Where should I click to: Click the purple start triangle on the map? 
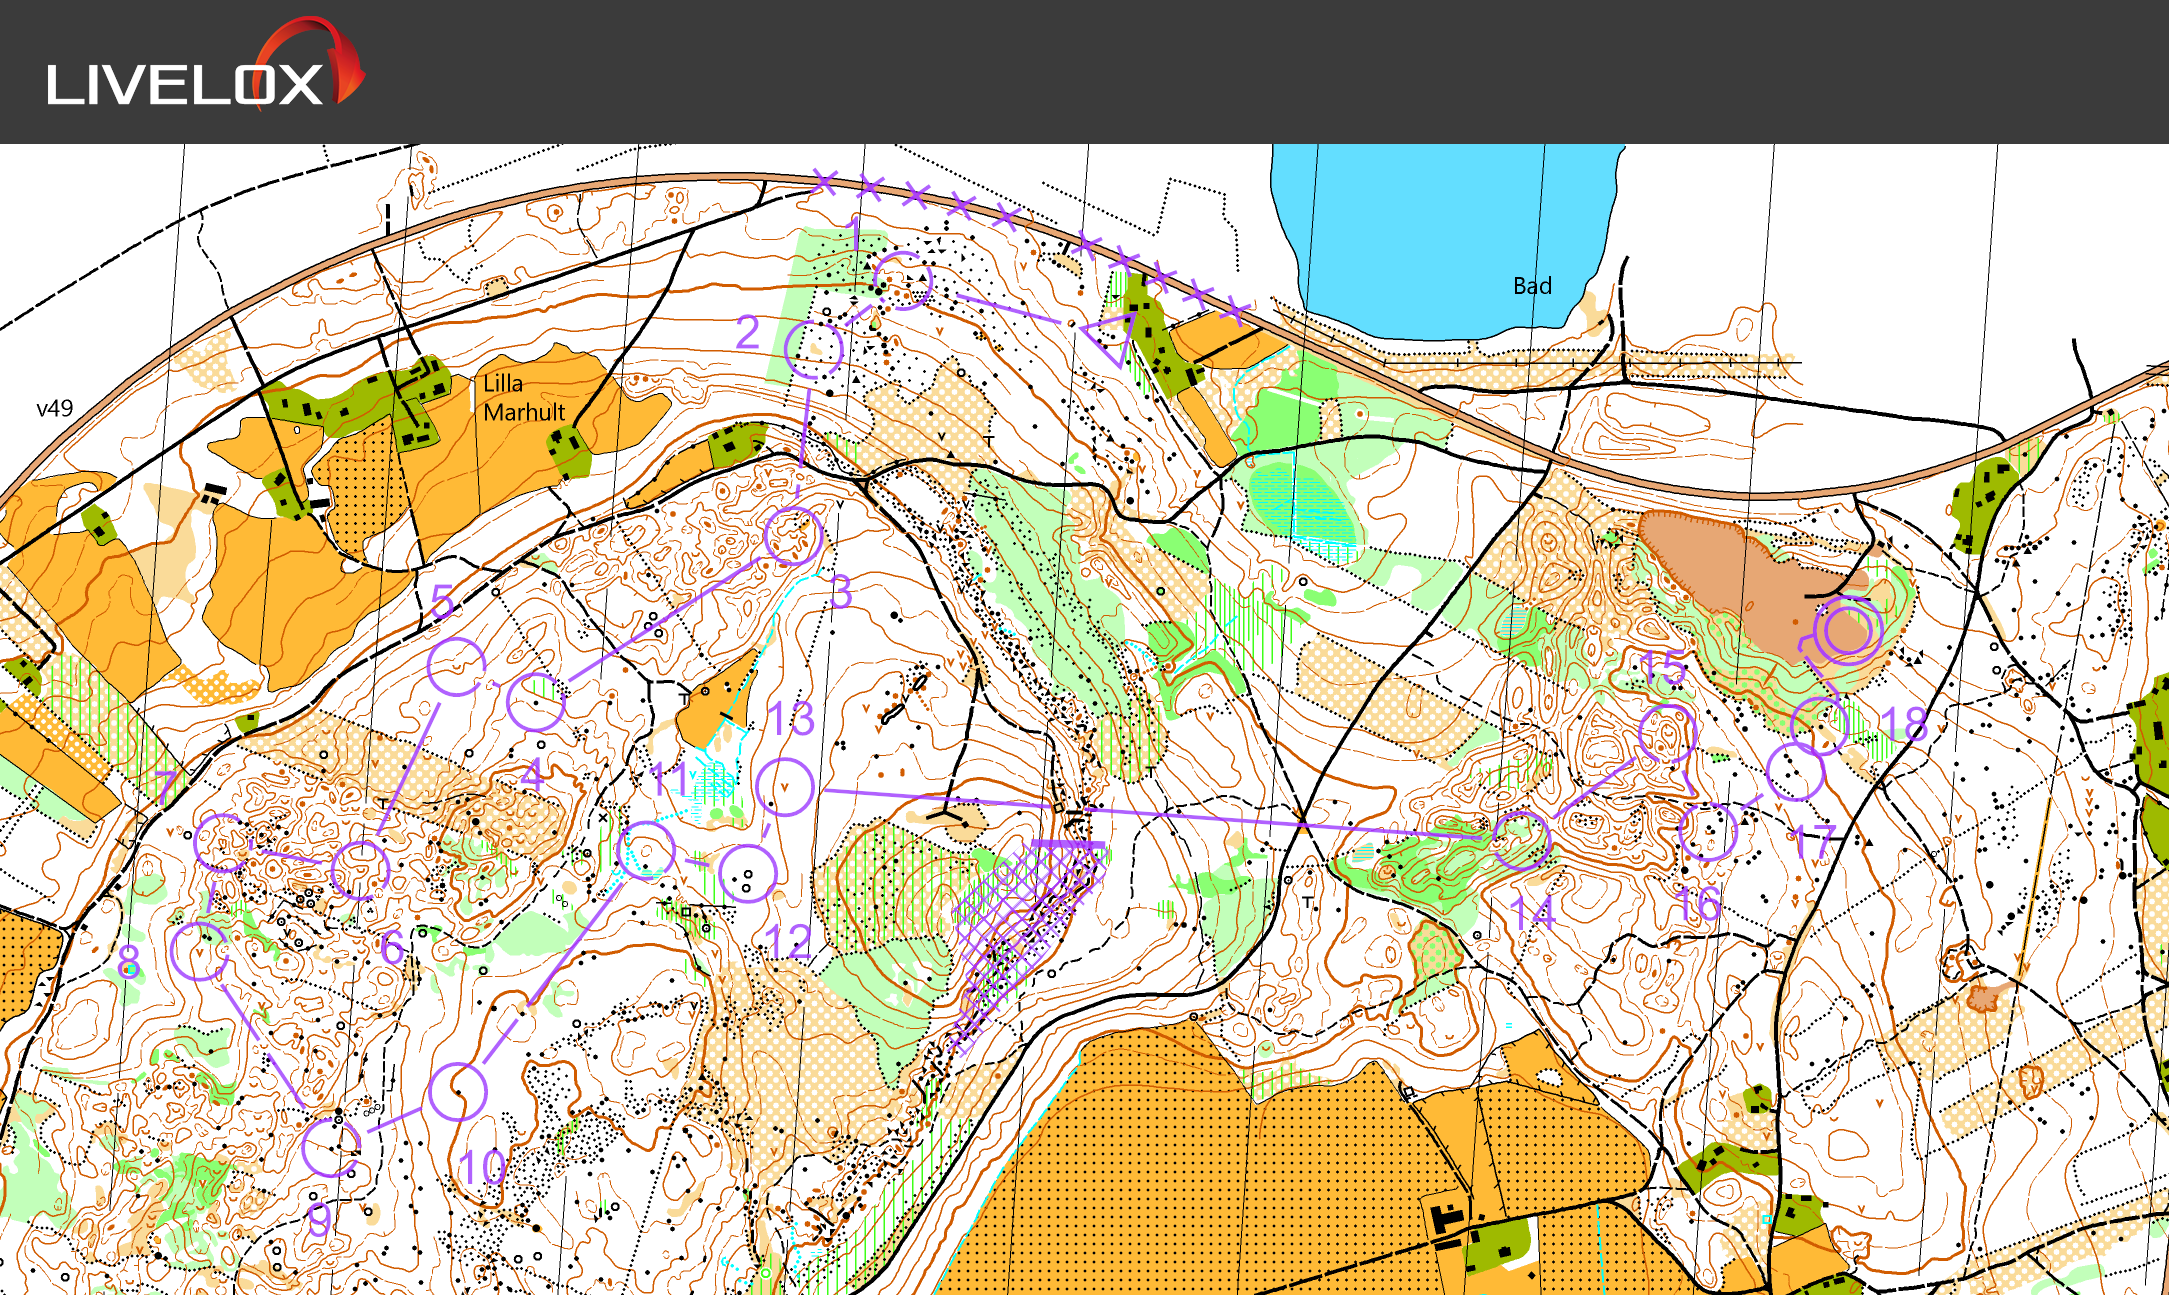[1112, 338]
